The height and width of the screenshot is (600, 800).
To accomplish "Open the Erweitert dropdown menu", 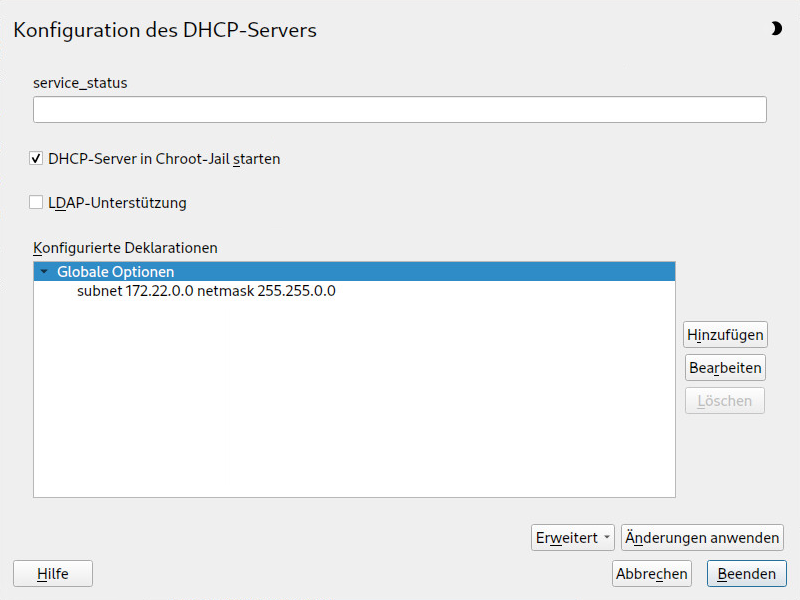I will 572,538.
